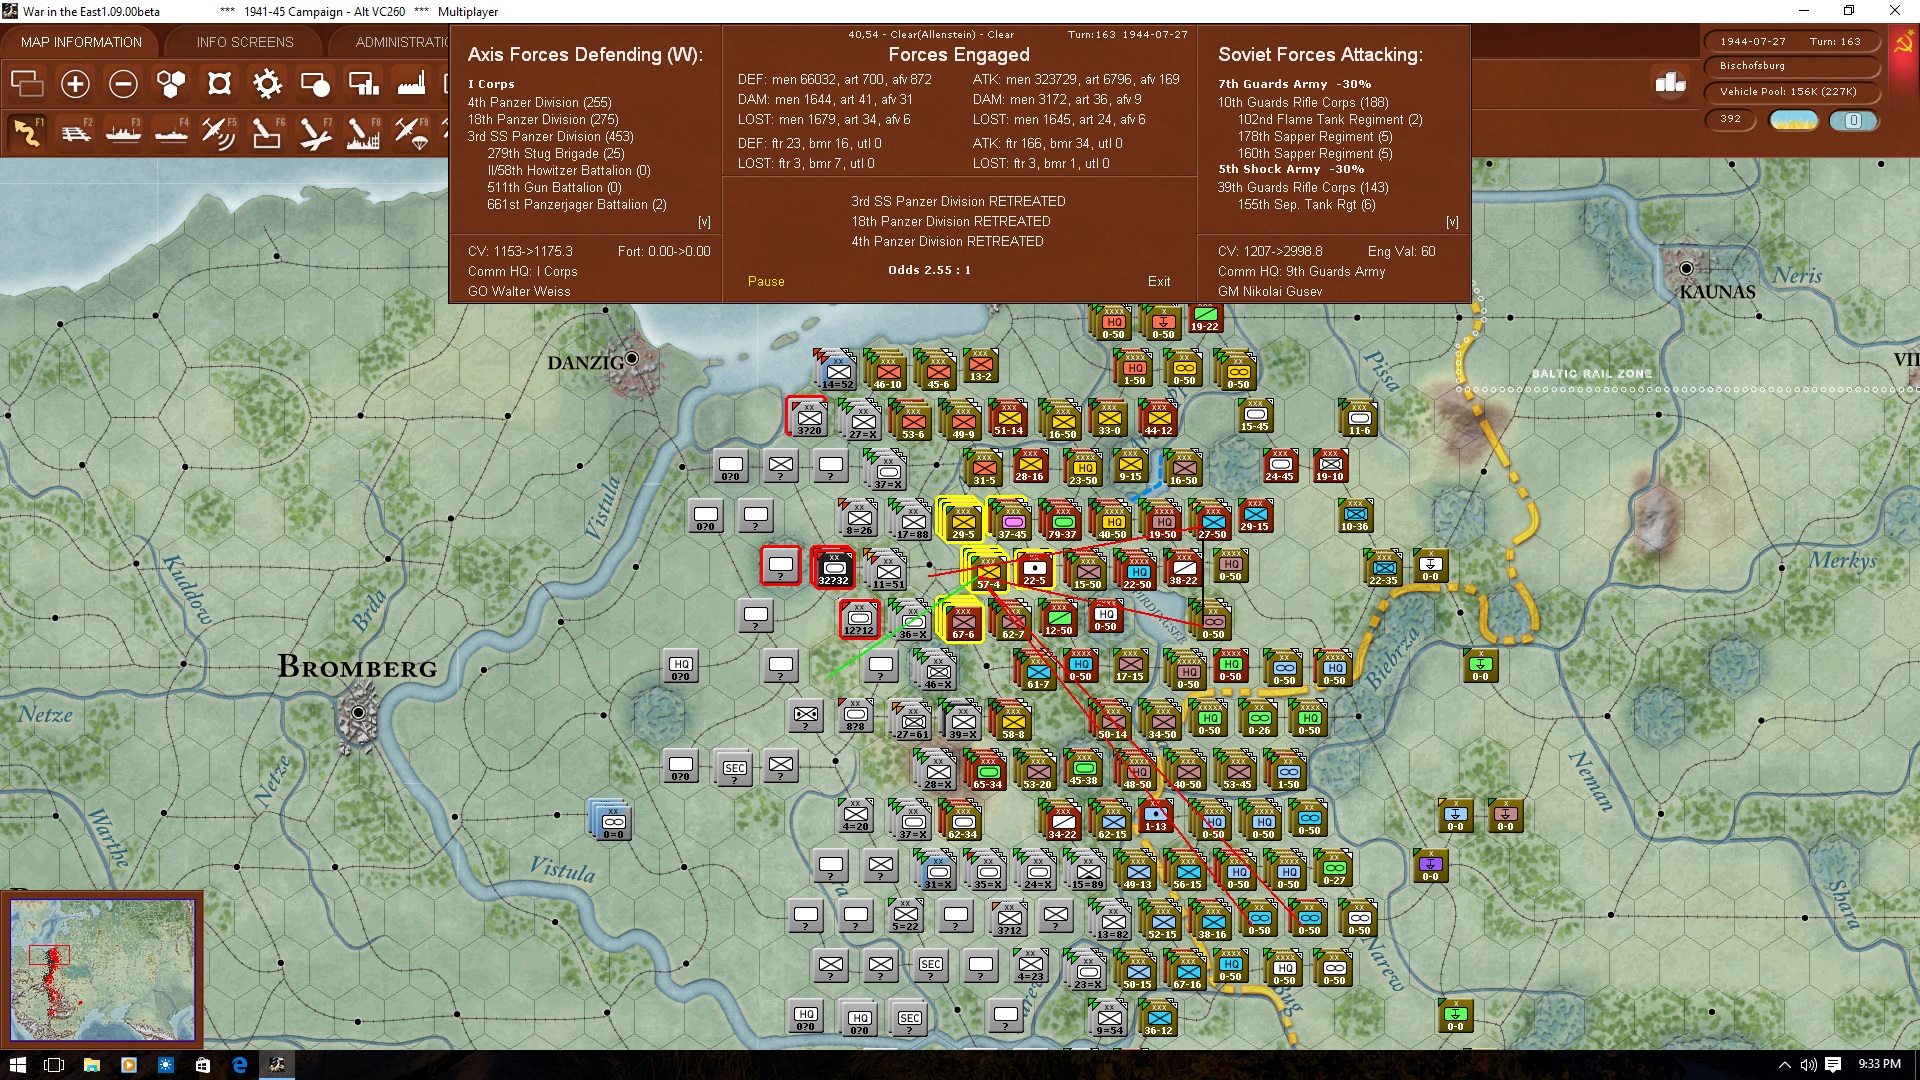Select Air recon mode (F5)
This screenshot has height=1080, width=1920.
coord(219,132)
